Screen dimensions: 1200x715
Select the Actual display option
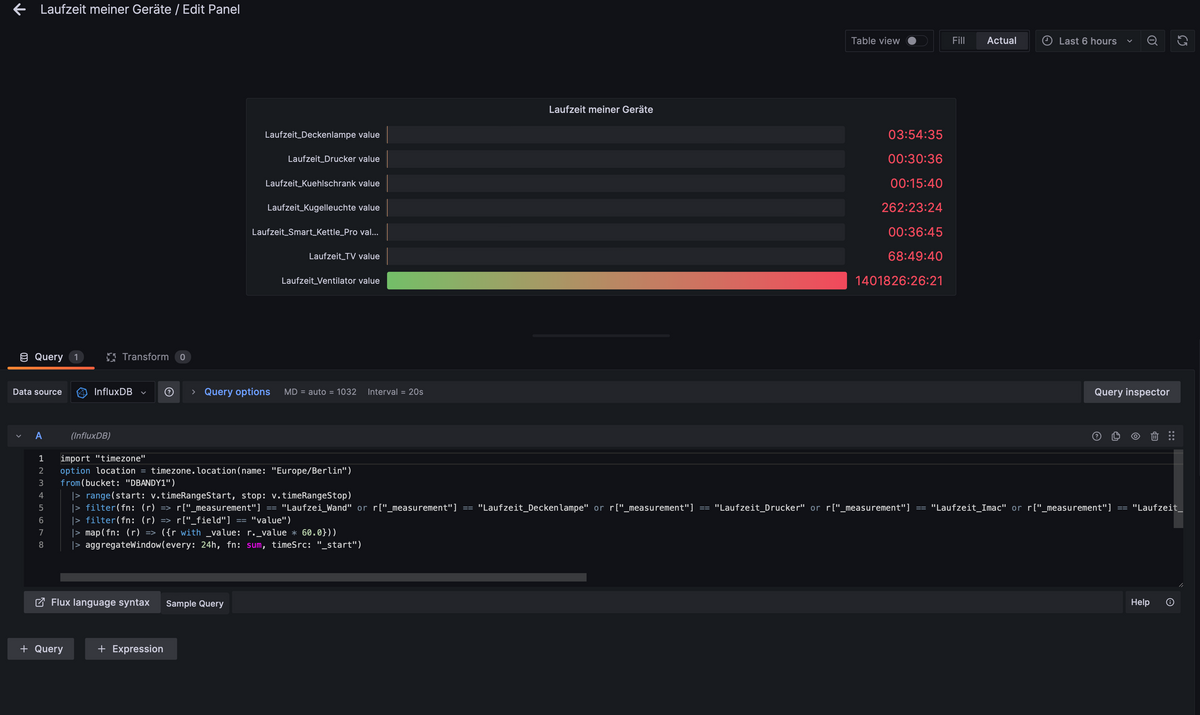tap(1001, 41)
